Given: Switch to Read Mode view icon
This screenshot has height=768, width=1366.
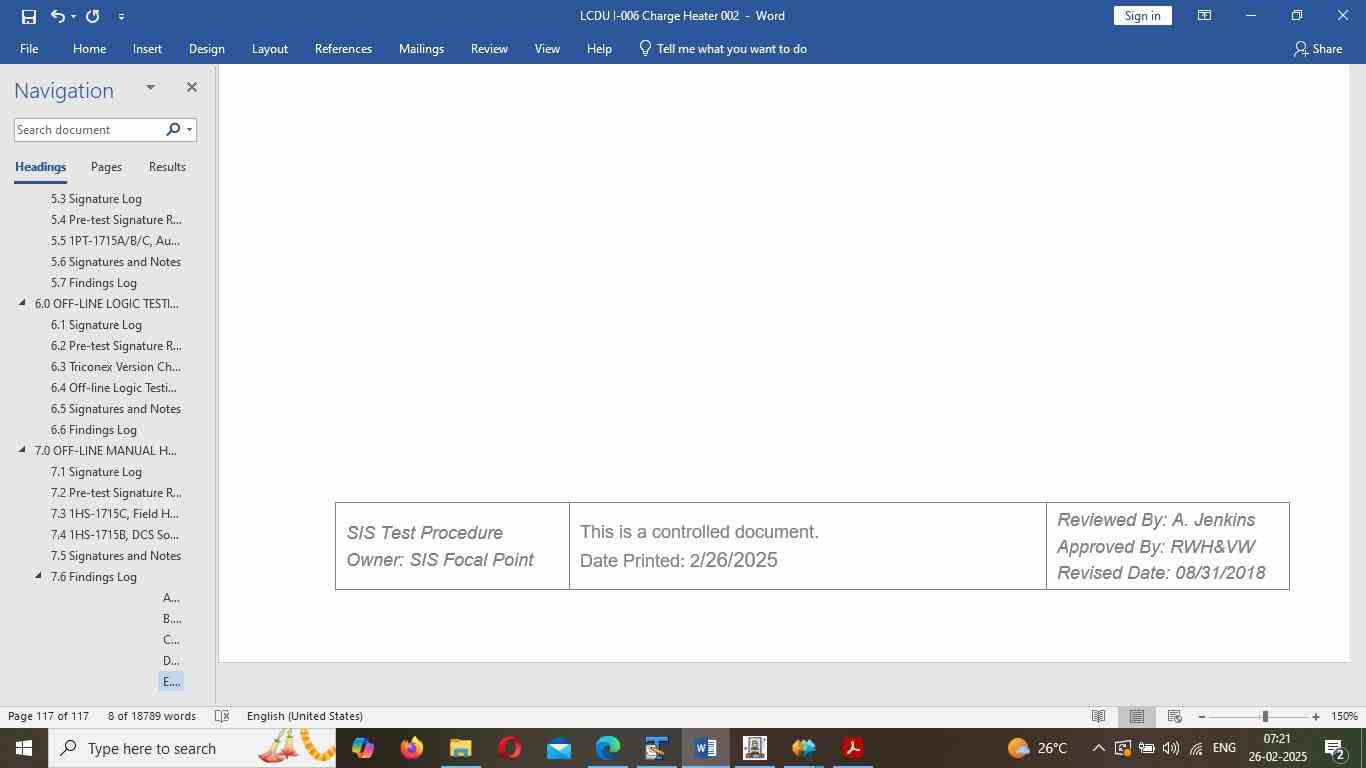Looking at the screenshot, I should click(1098, 716).
